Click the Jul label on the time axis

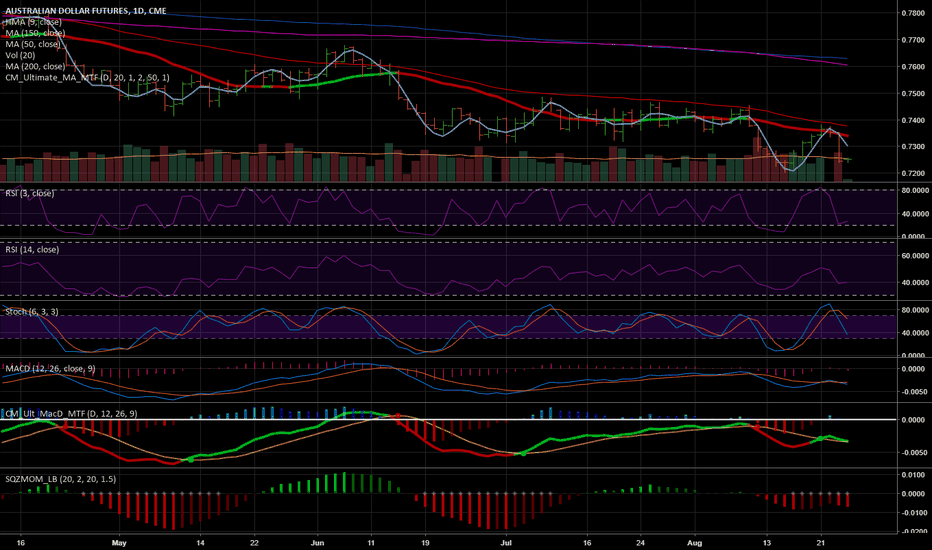pos(506,542)
